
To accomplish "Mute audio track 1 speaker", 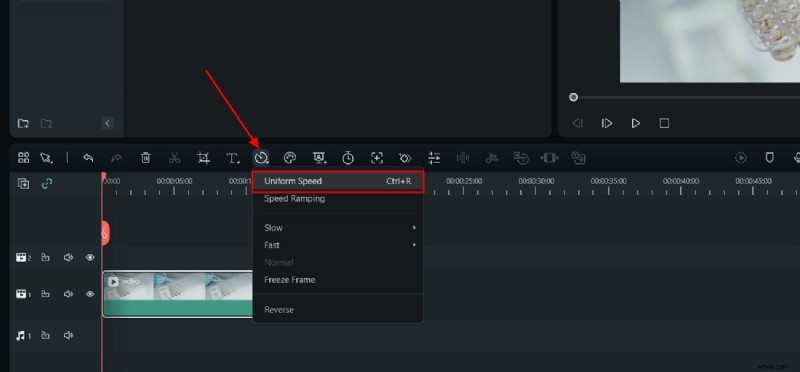I will (68, 335).
